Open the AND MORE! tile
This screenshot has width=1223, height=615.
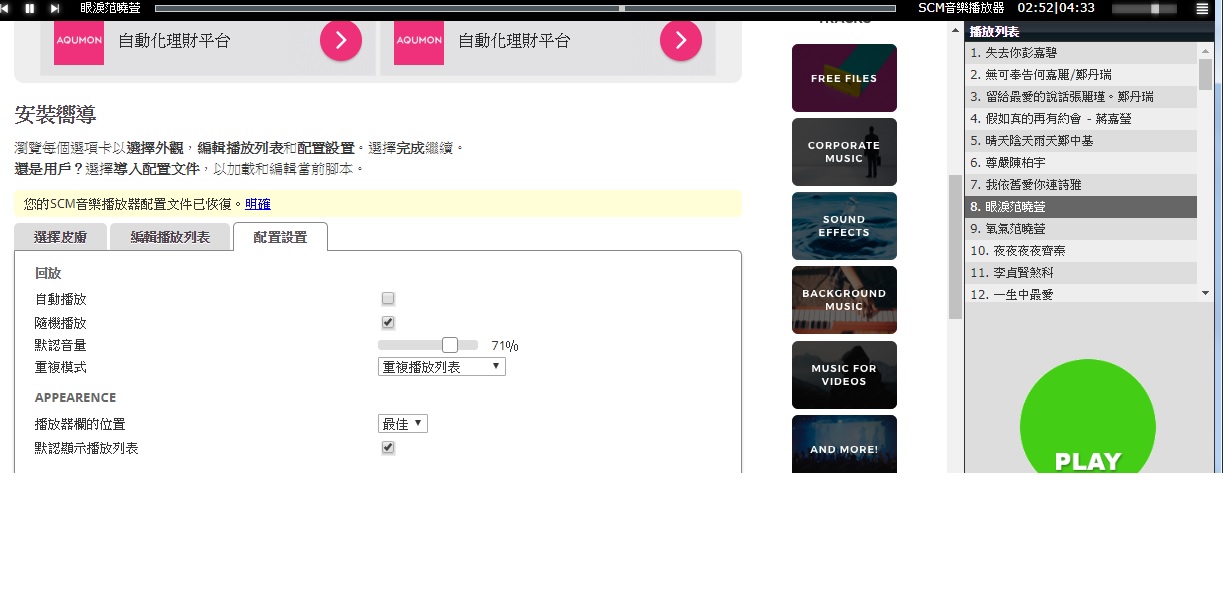point(844,444)
